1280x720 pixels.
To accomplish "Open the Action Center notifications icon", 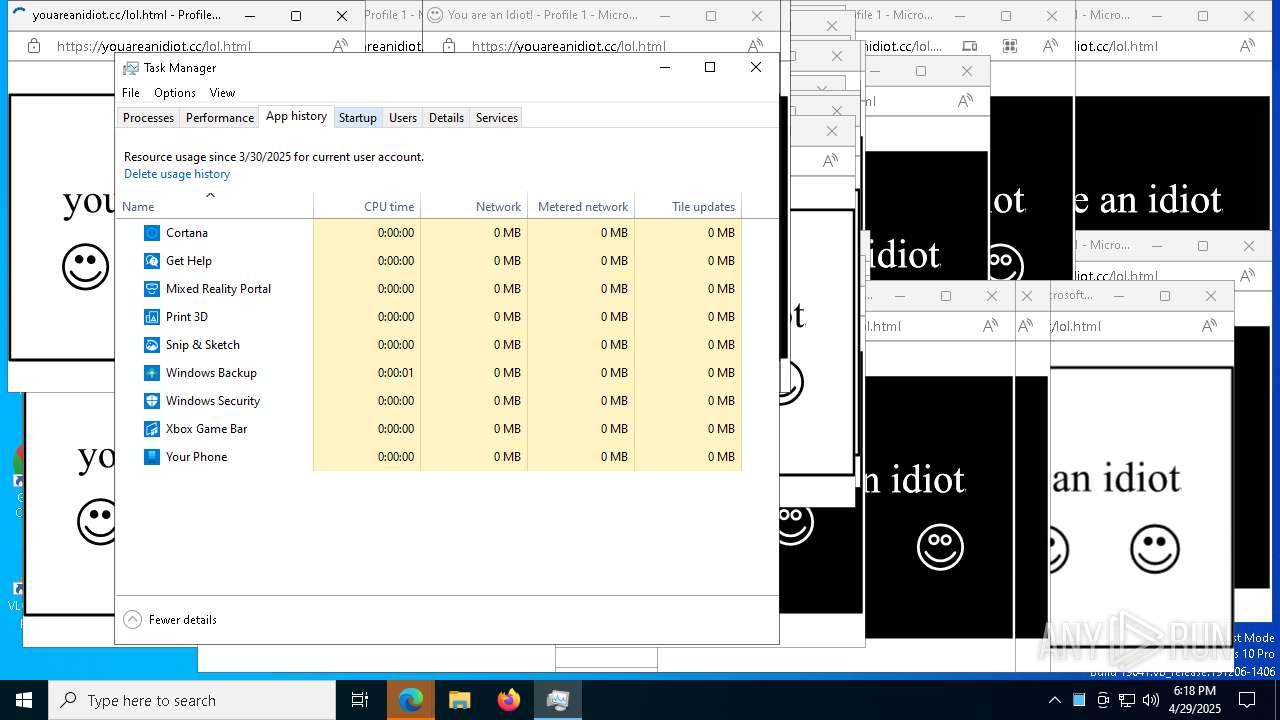I will click(1247, 700).
